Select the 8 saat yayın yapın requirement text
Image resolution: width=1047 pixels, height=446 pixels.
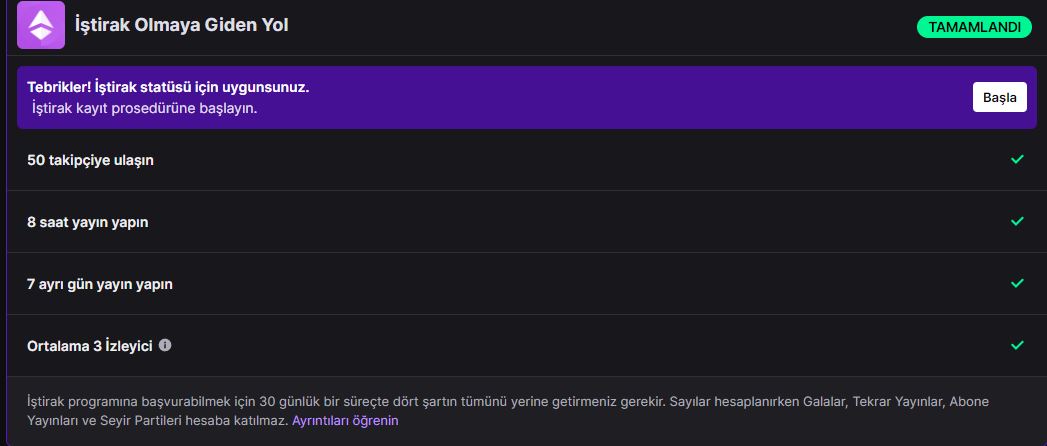(88, 222)
